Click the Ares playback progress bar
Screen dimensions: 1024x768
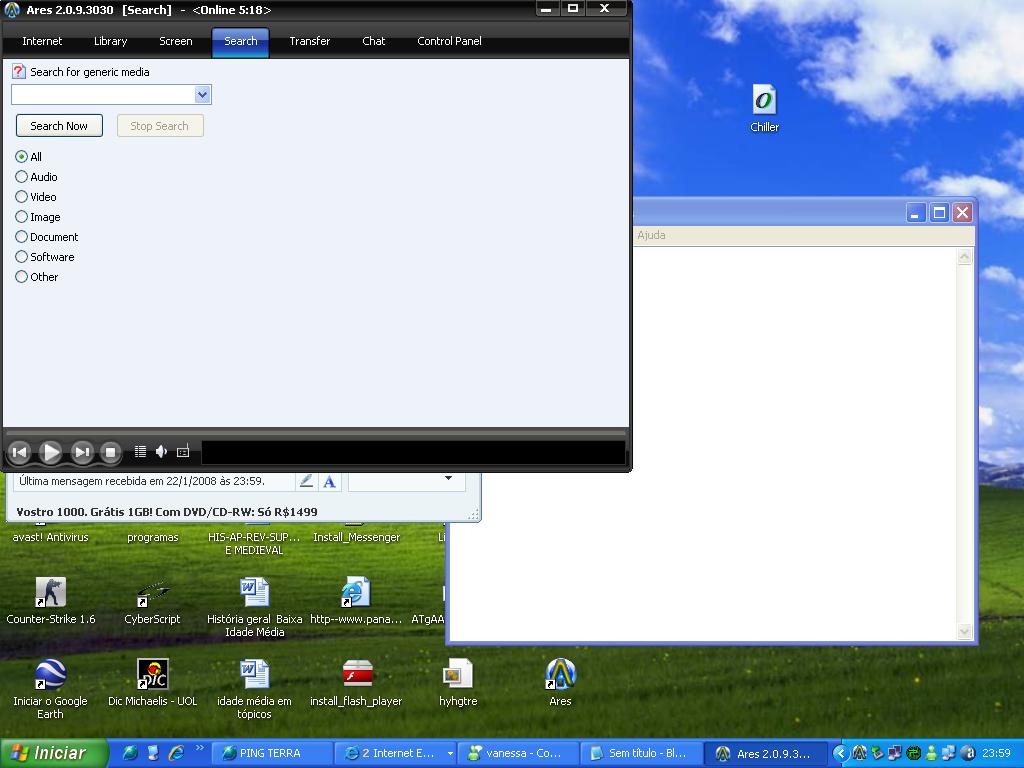pos(316,432)
